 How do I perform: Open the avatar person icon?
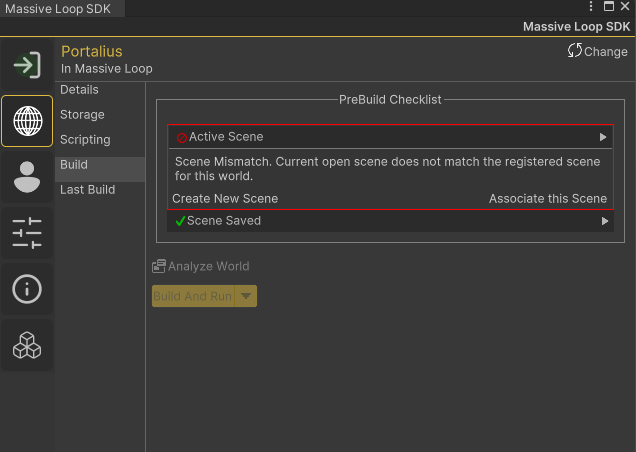[x=27, y=177]
